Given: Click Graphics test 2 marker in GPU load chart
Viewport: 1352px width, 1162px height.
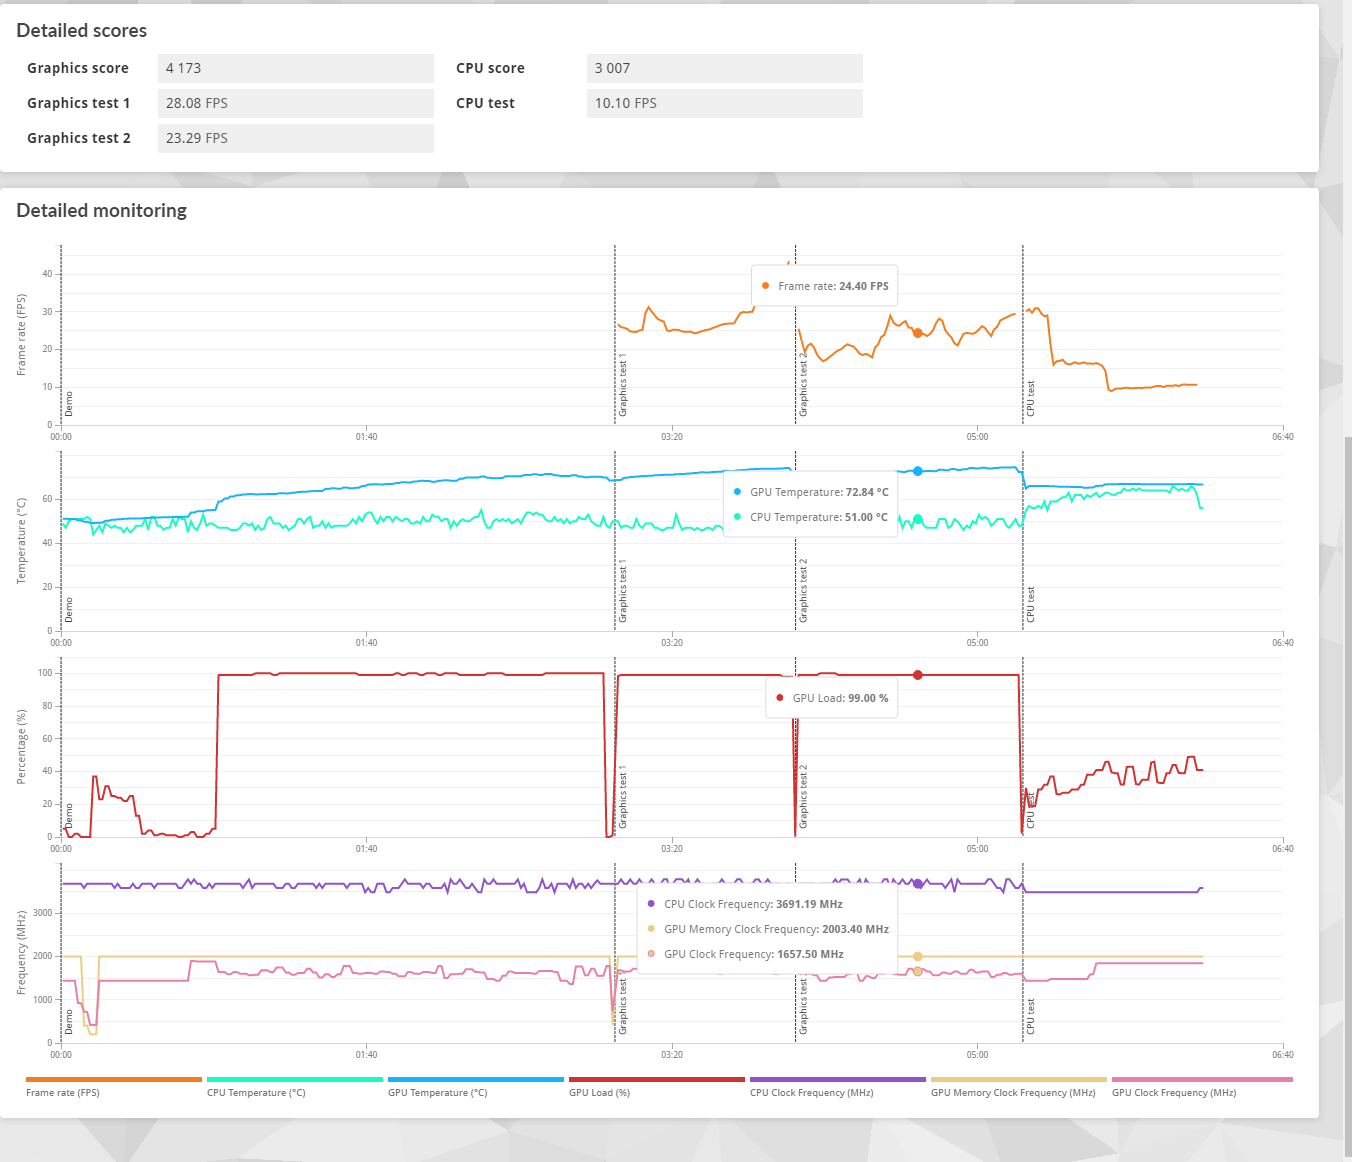Looking at the screenshot, I should pyautogui.click(x=803, y=797).
